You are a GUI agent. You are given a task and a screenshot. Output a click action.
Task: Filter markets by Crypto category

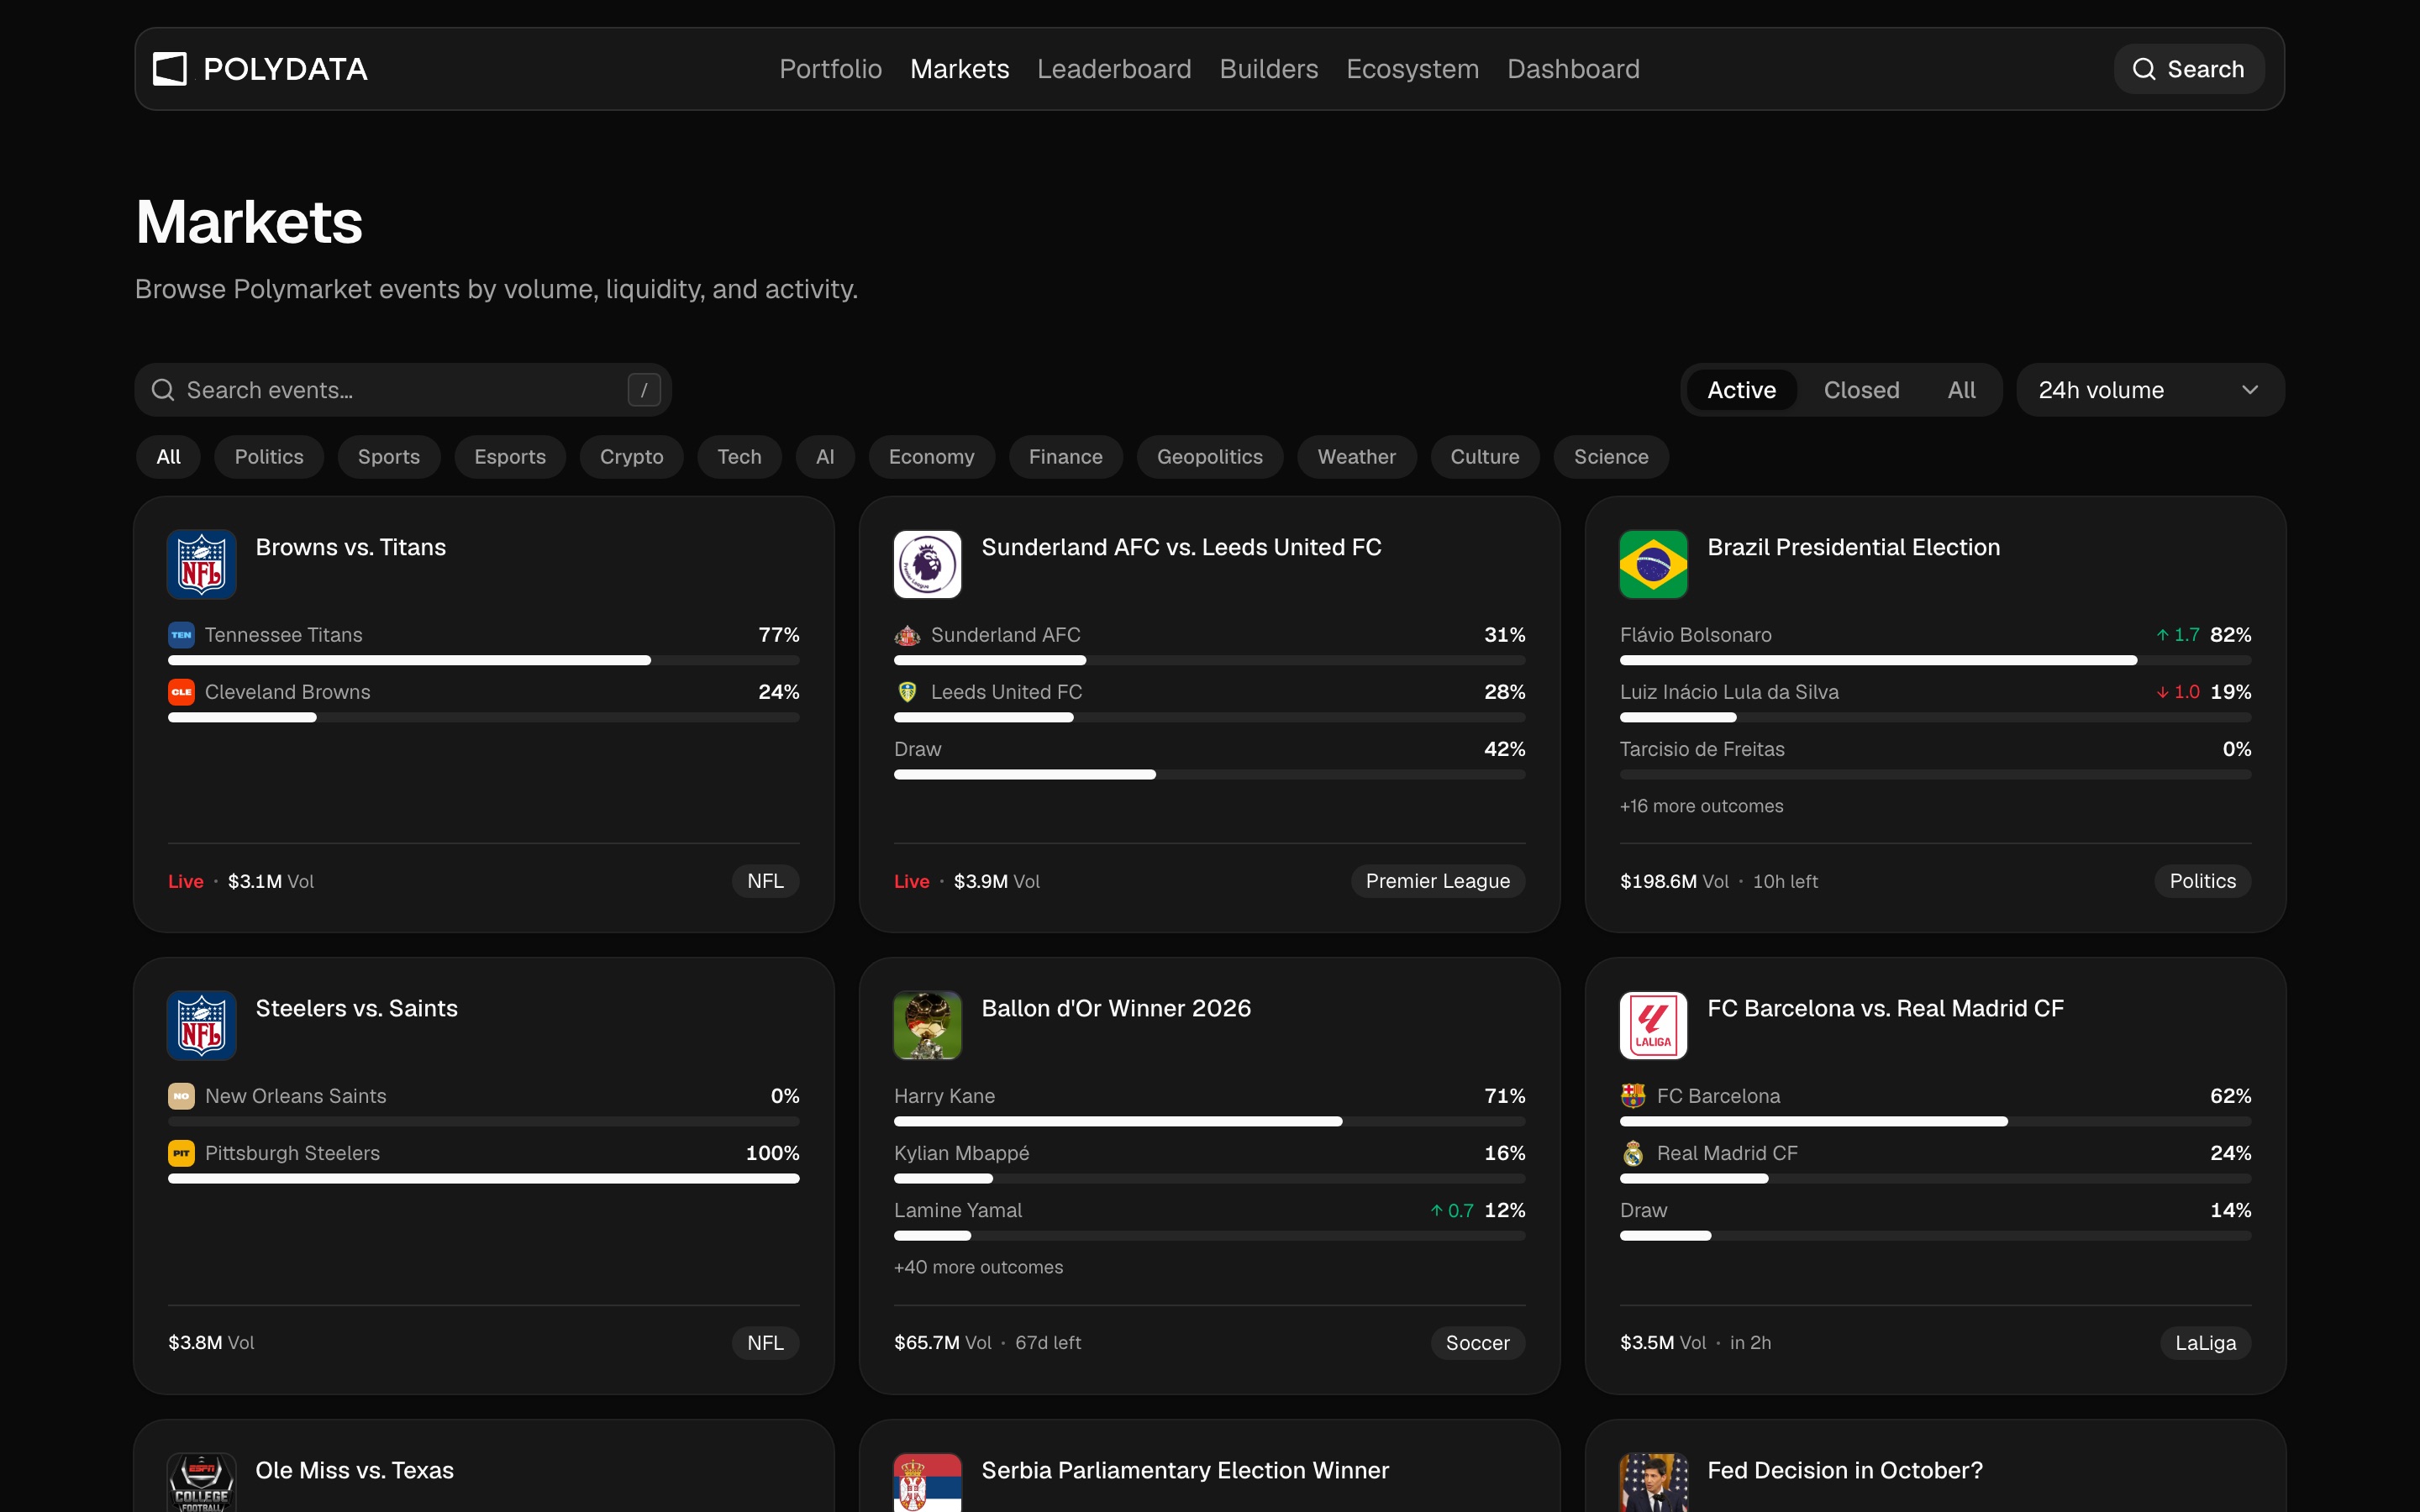tap(631, 457)
